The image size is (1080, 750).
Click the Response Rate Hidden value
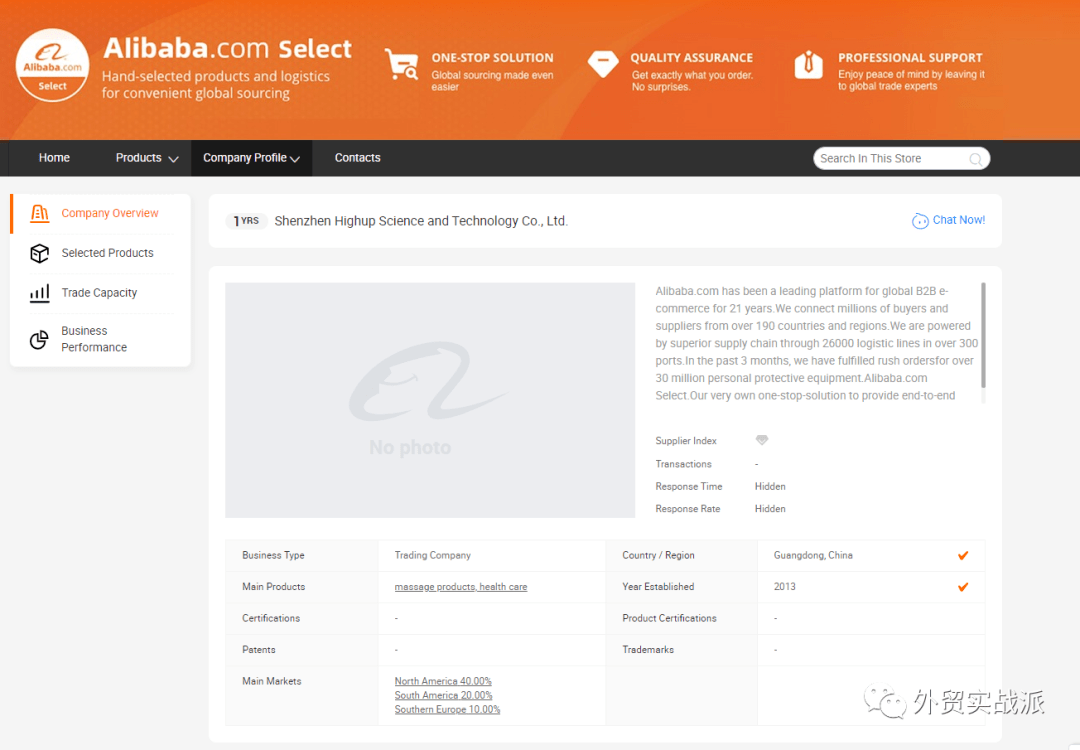(x=770, y=509)
